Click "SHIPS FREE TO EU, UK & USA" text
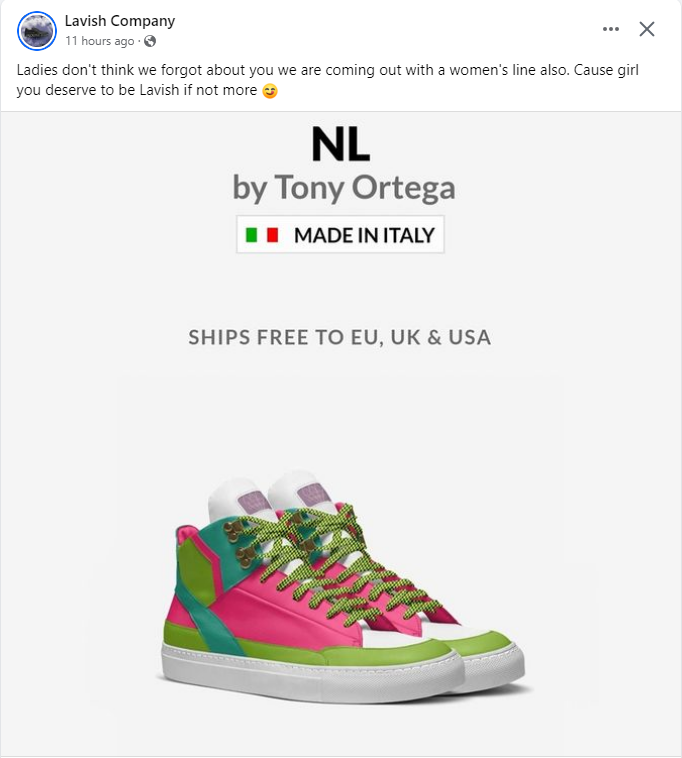Image resolution: width=682 pixels, height=758 pixels. click(x=340, y=337)
